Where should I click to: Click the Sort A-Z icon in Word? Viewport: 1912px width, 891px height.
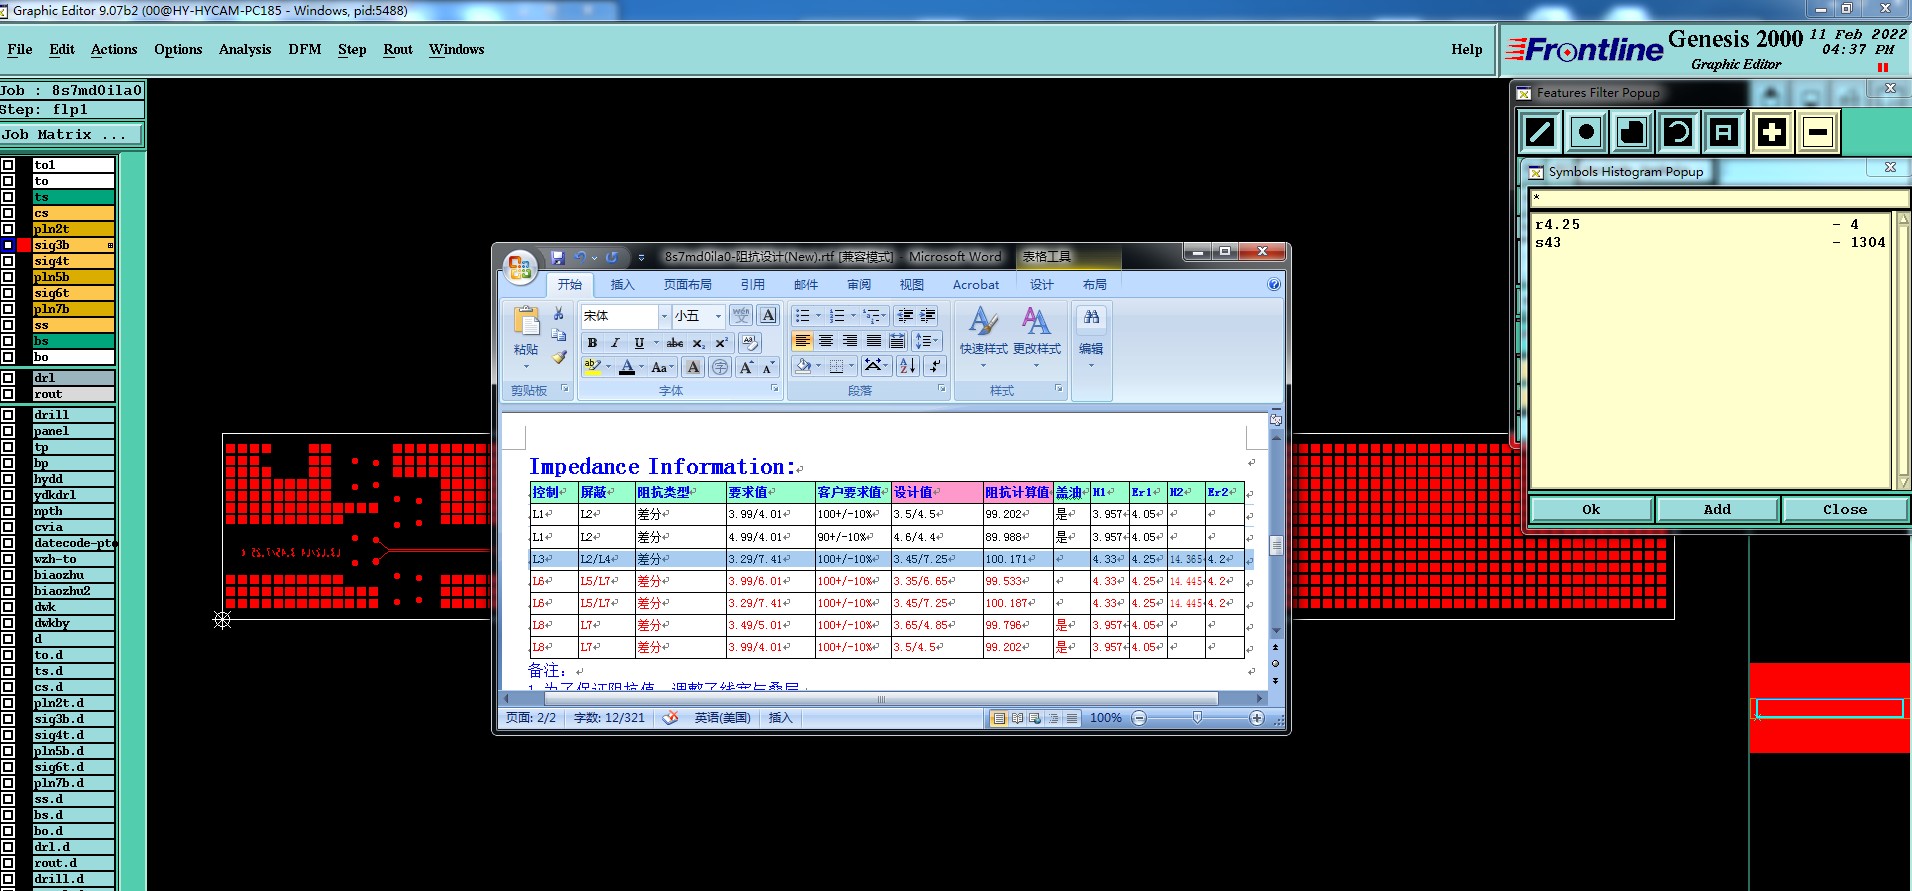(907, 366)
